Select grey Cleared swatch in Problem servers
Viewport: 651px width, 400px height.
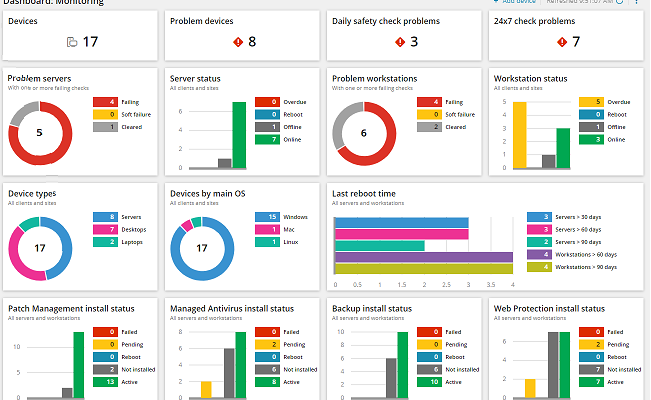(105, 127)
